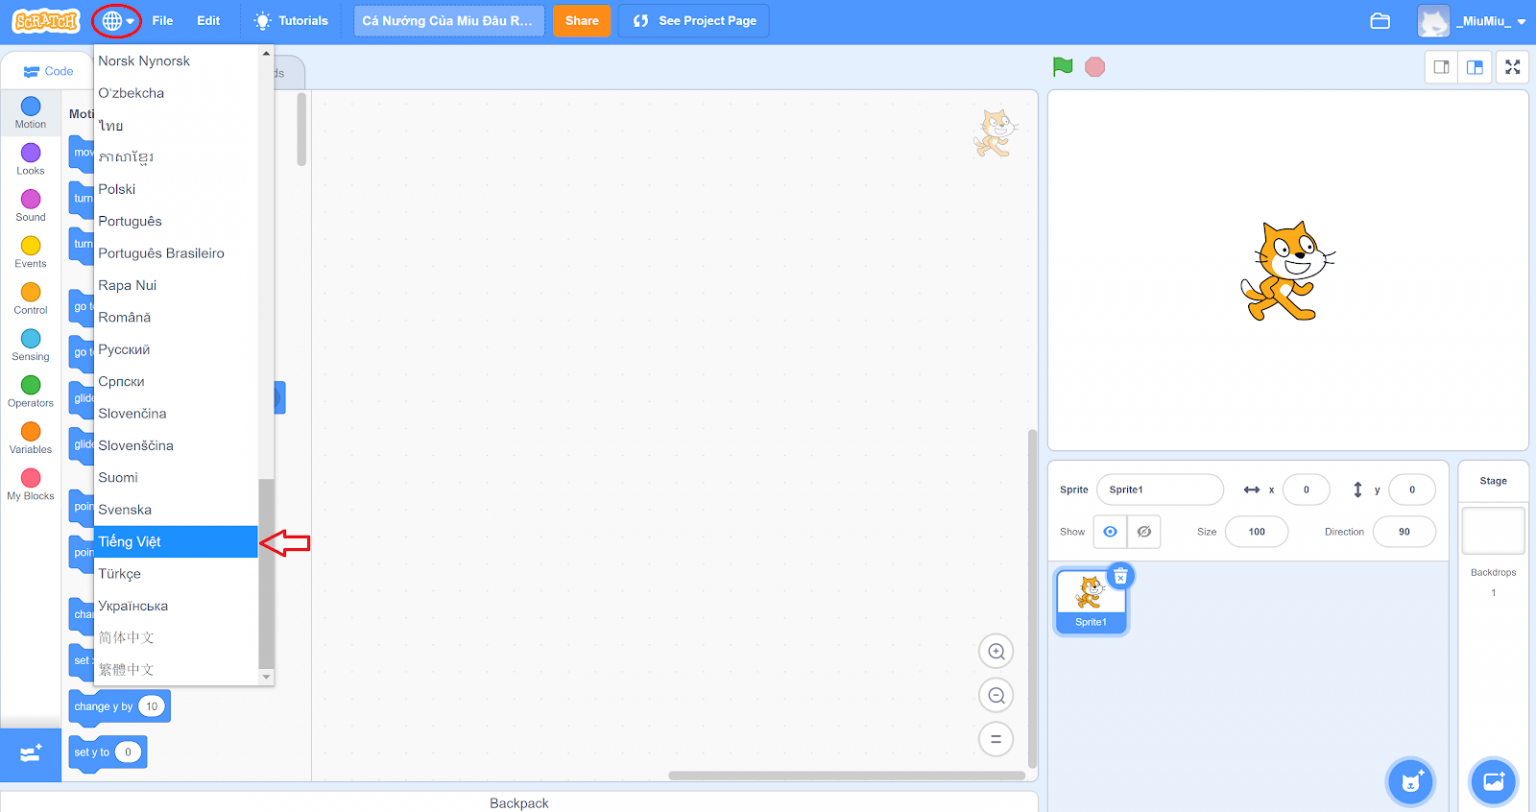Reset workspace zoom with equals icon
Image resolution: width=1536 pixels, height=812 pixels.
click(996, 740)
